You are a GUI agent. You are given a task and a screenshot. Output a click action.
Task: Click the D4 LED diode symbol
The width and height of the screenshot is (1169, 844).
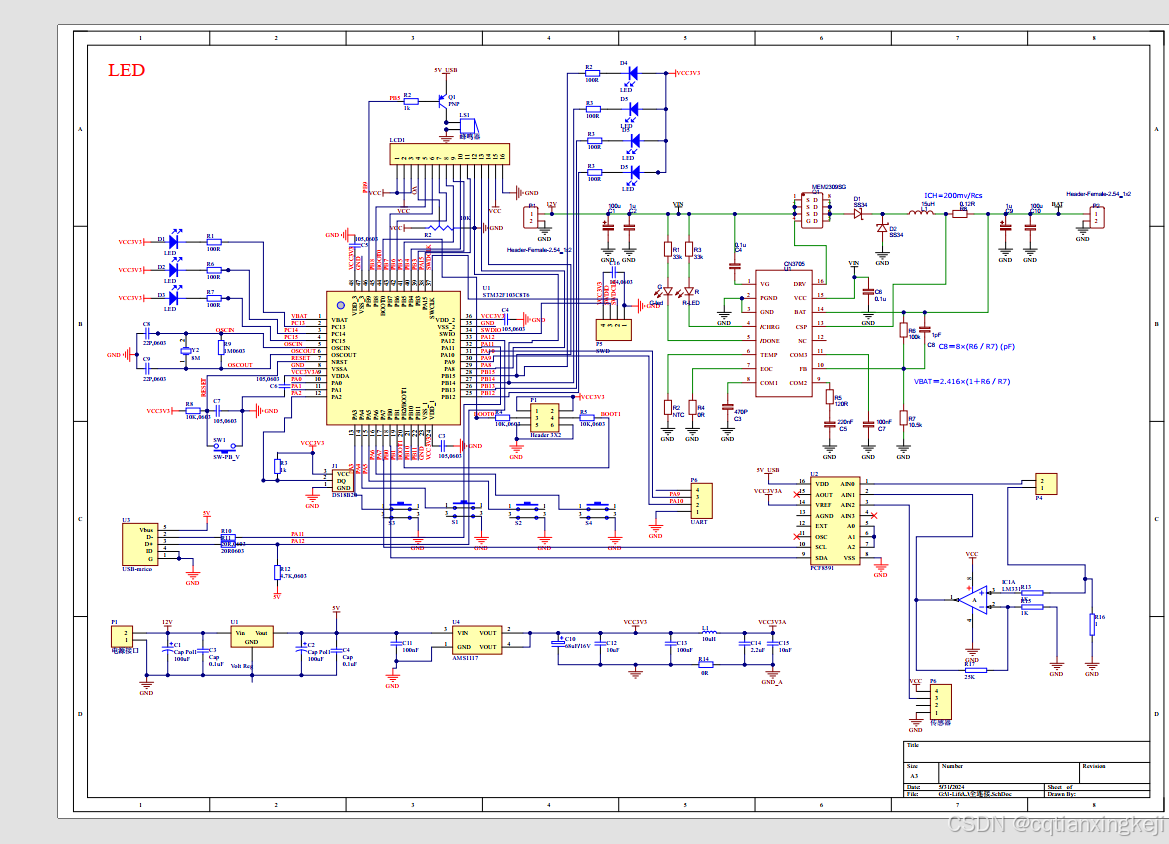[x=632, y=73]
